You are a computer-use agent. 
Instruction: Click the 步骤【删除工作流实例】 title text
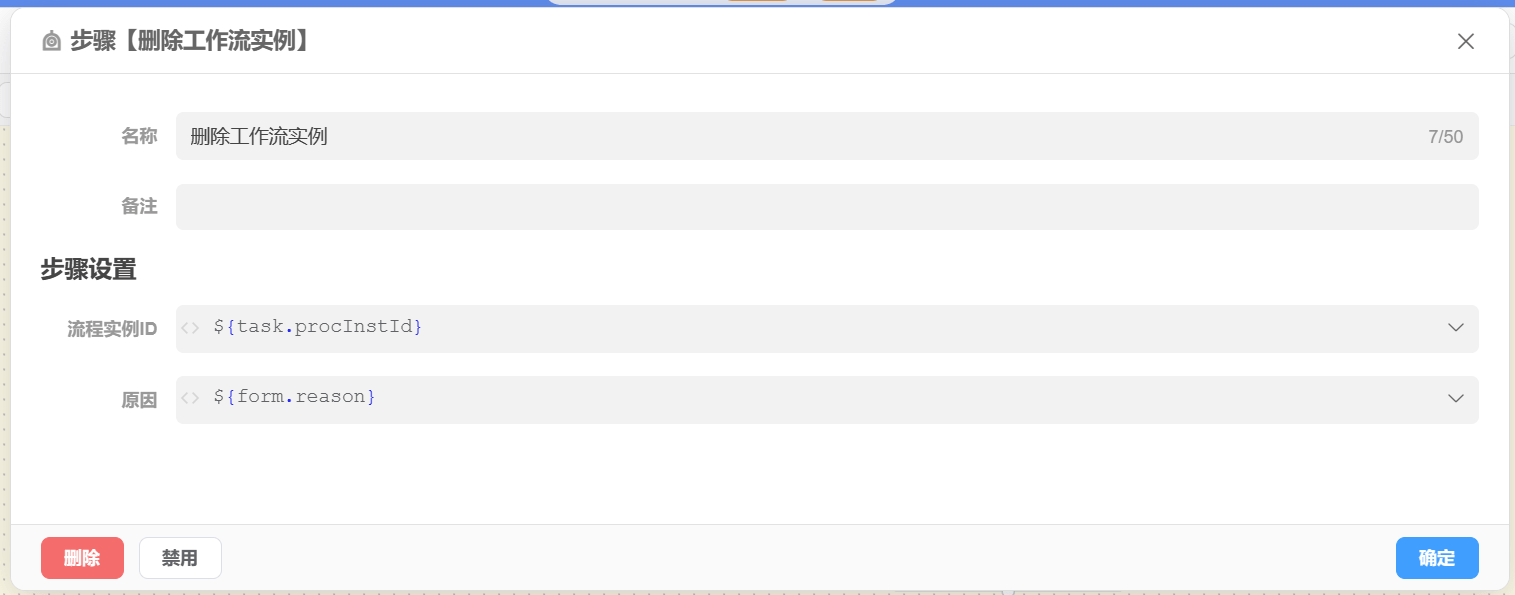coord(190,41)
